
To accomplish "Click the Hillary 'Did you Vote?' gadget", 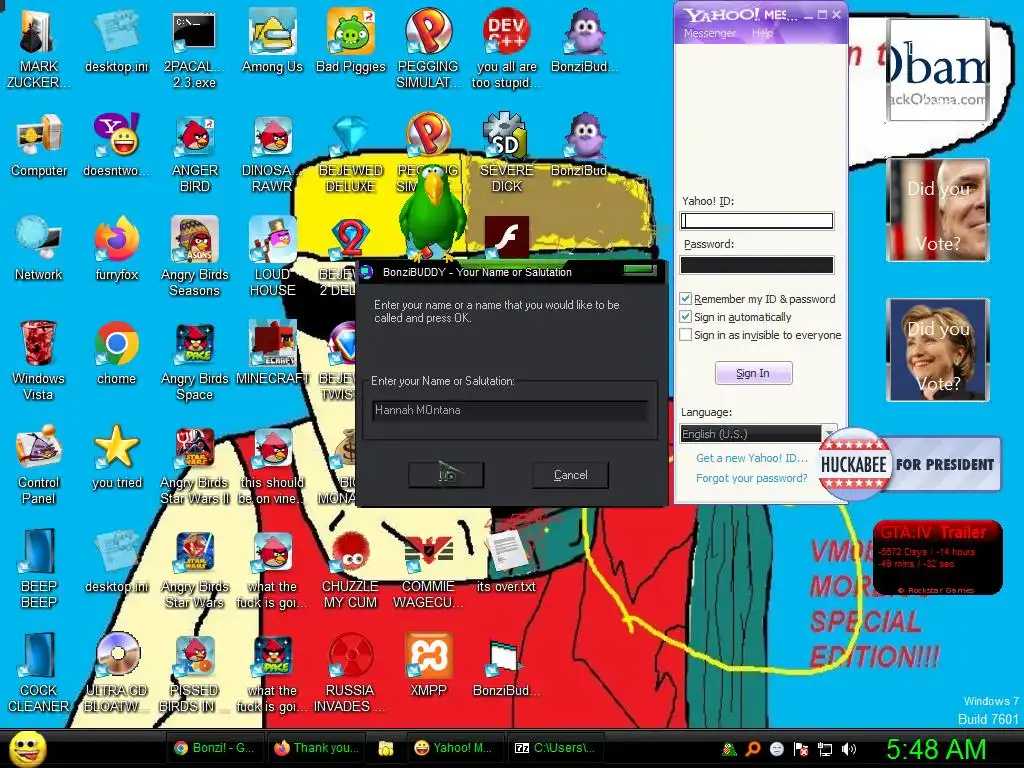I will click(938, 350).
